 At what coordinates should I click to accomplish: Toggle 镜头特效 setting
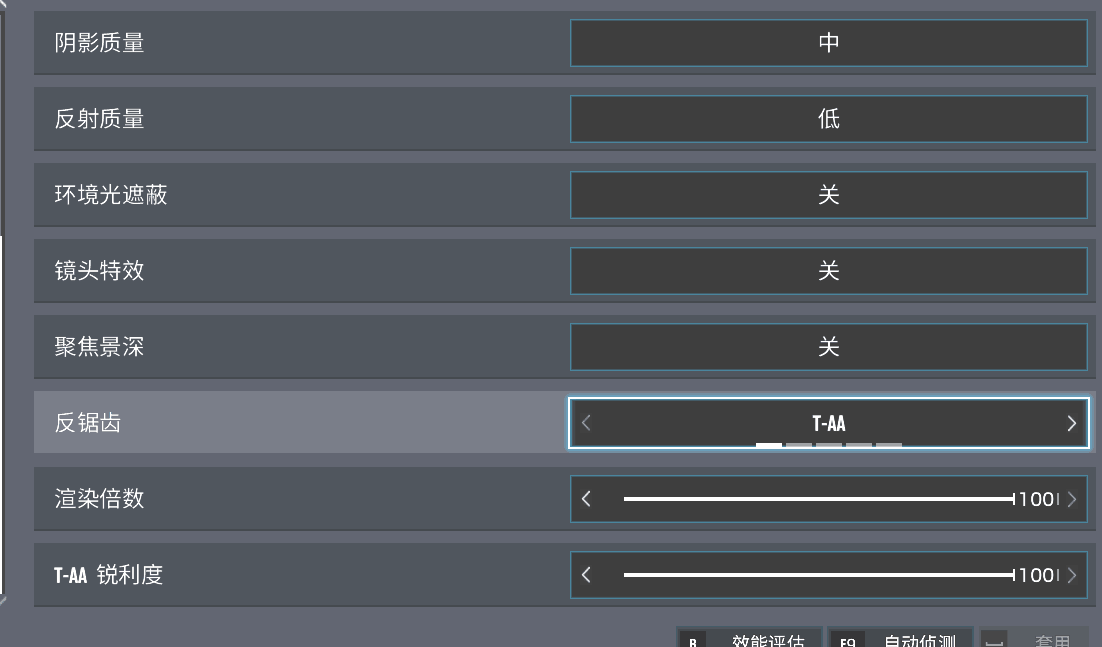(x=828, y=271)
